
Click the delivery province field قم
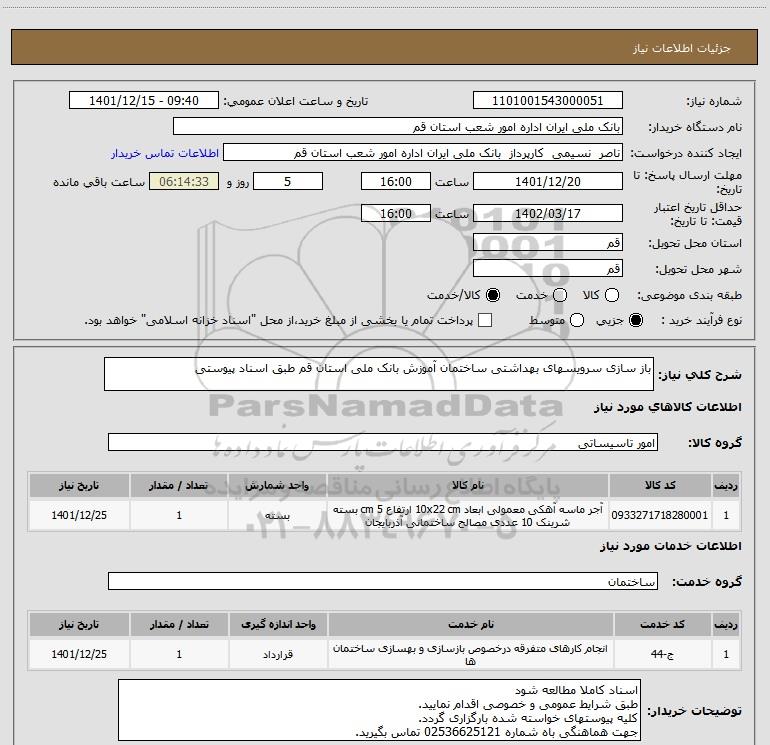pos(548,242)
